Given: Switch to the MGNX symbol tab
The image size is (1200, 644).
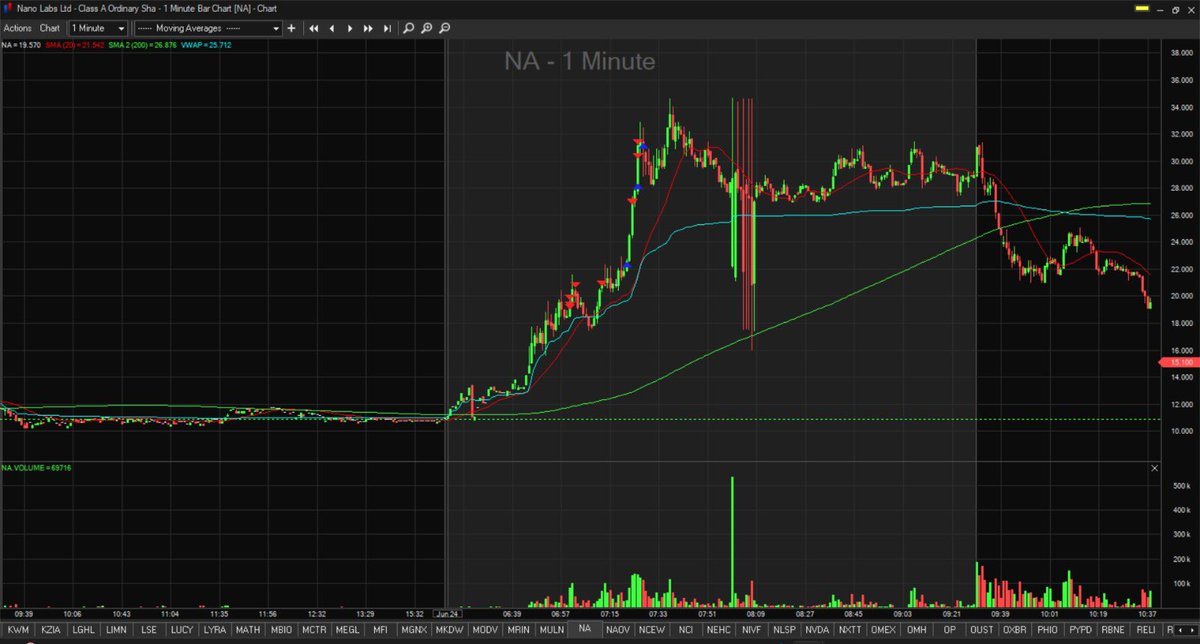Looking at the screenshot, I should click(x=414, y=630).
